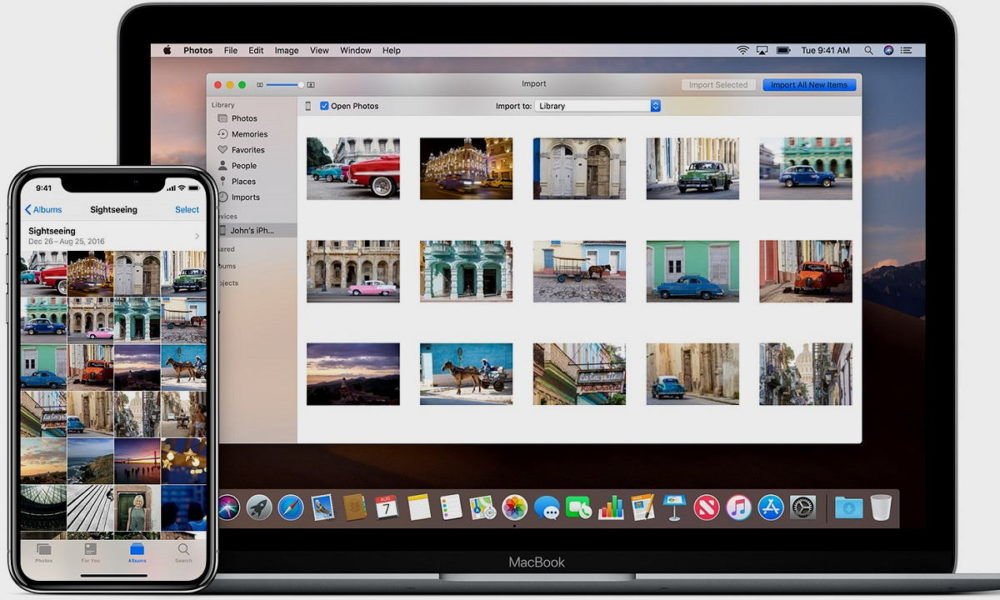The image size is (1000, 600).
Task: Open News icon in dock
Action: pos(707,508)
